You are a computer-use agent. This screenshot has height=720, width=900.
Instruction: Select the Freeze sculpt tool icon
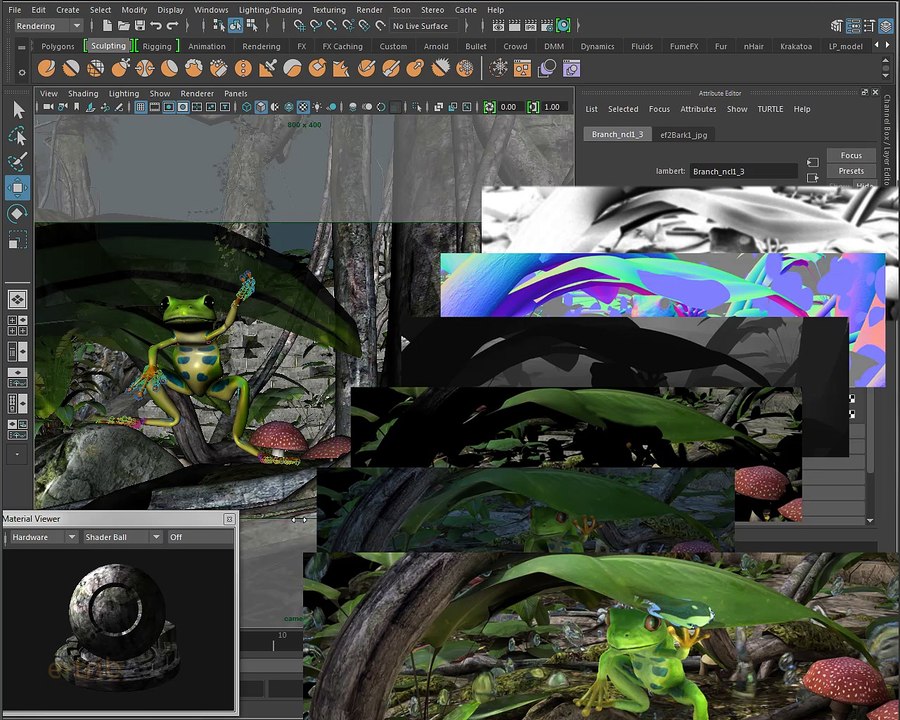coord(465,68)
